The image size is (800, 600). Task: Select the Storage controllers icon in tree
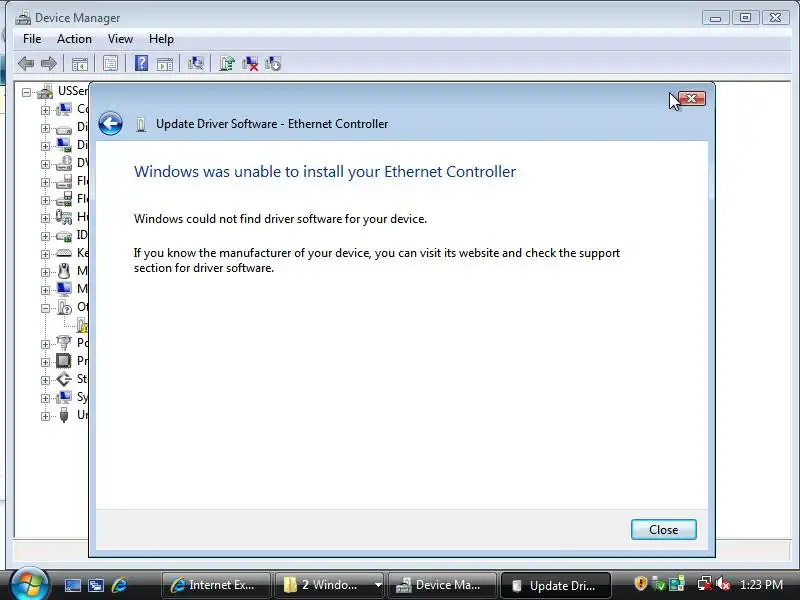(x=64, y=379)
